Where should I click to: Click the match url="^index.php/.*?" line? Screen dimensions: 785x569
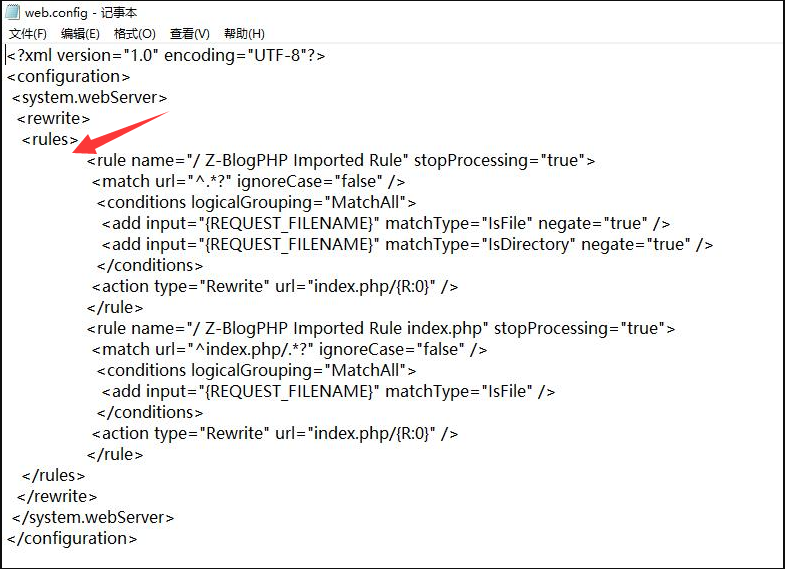(x=289, y=349)
